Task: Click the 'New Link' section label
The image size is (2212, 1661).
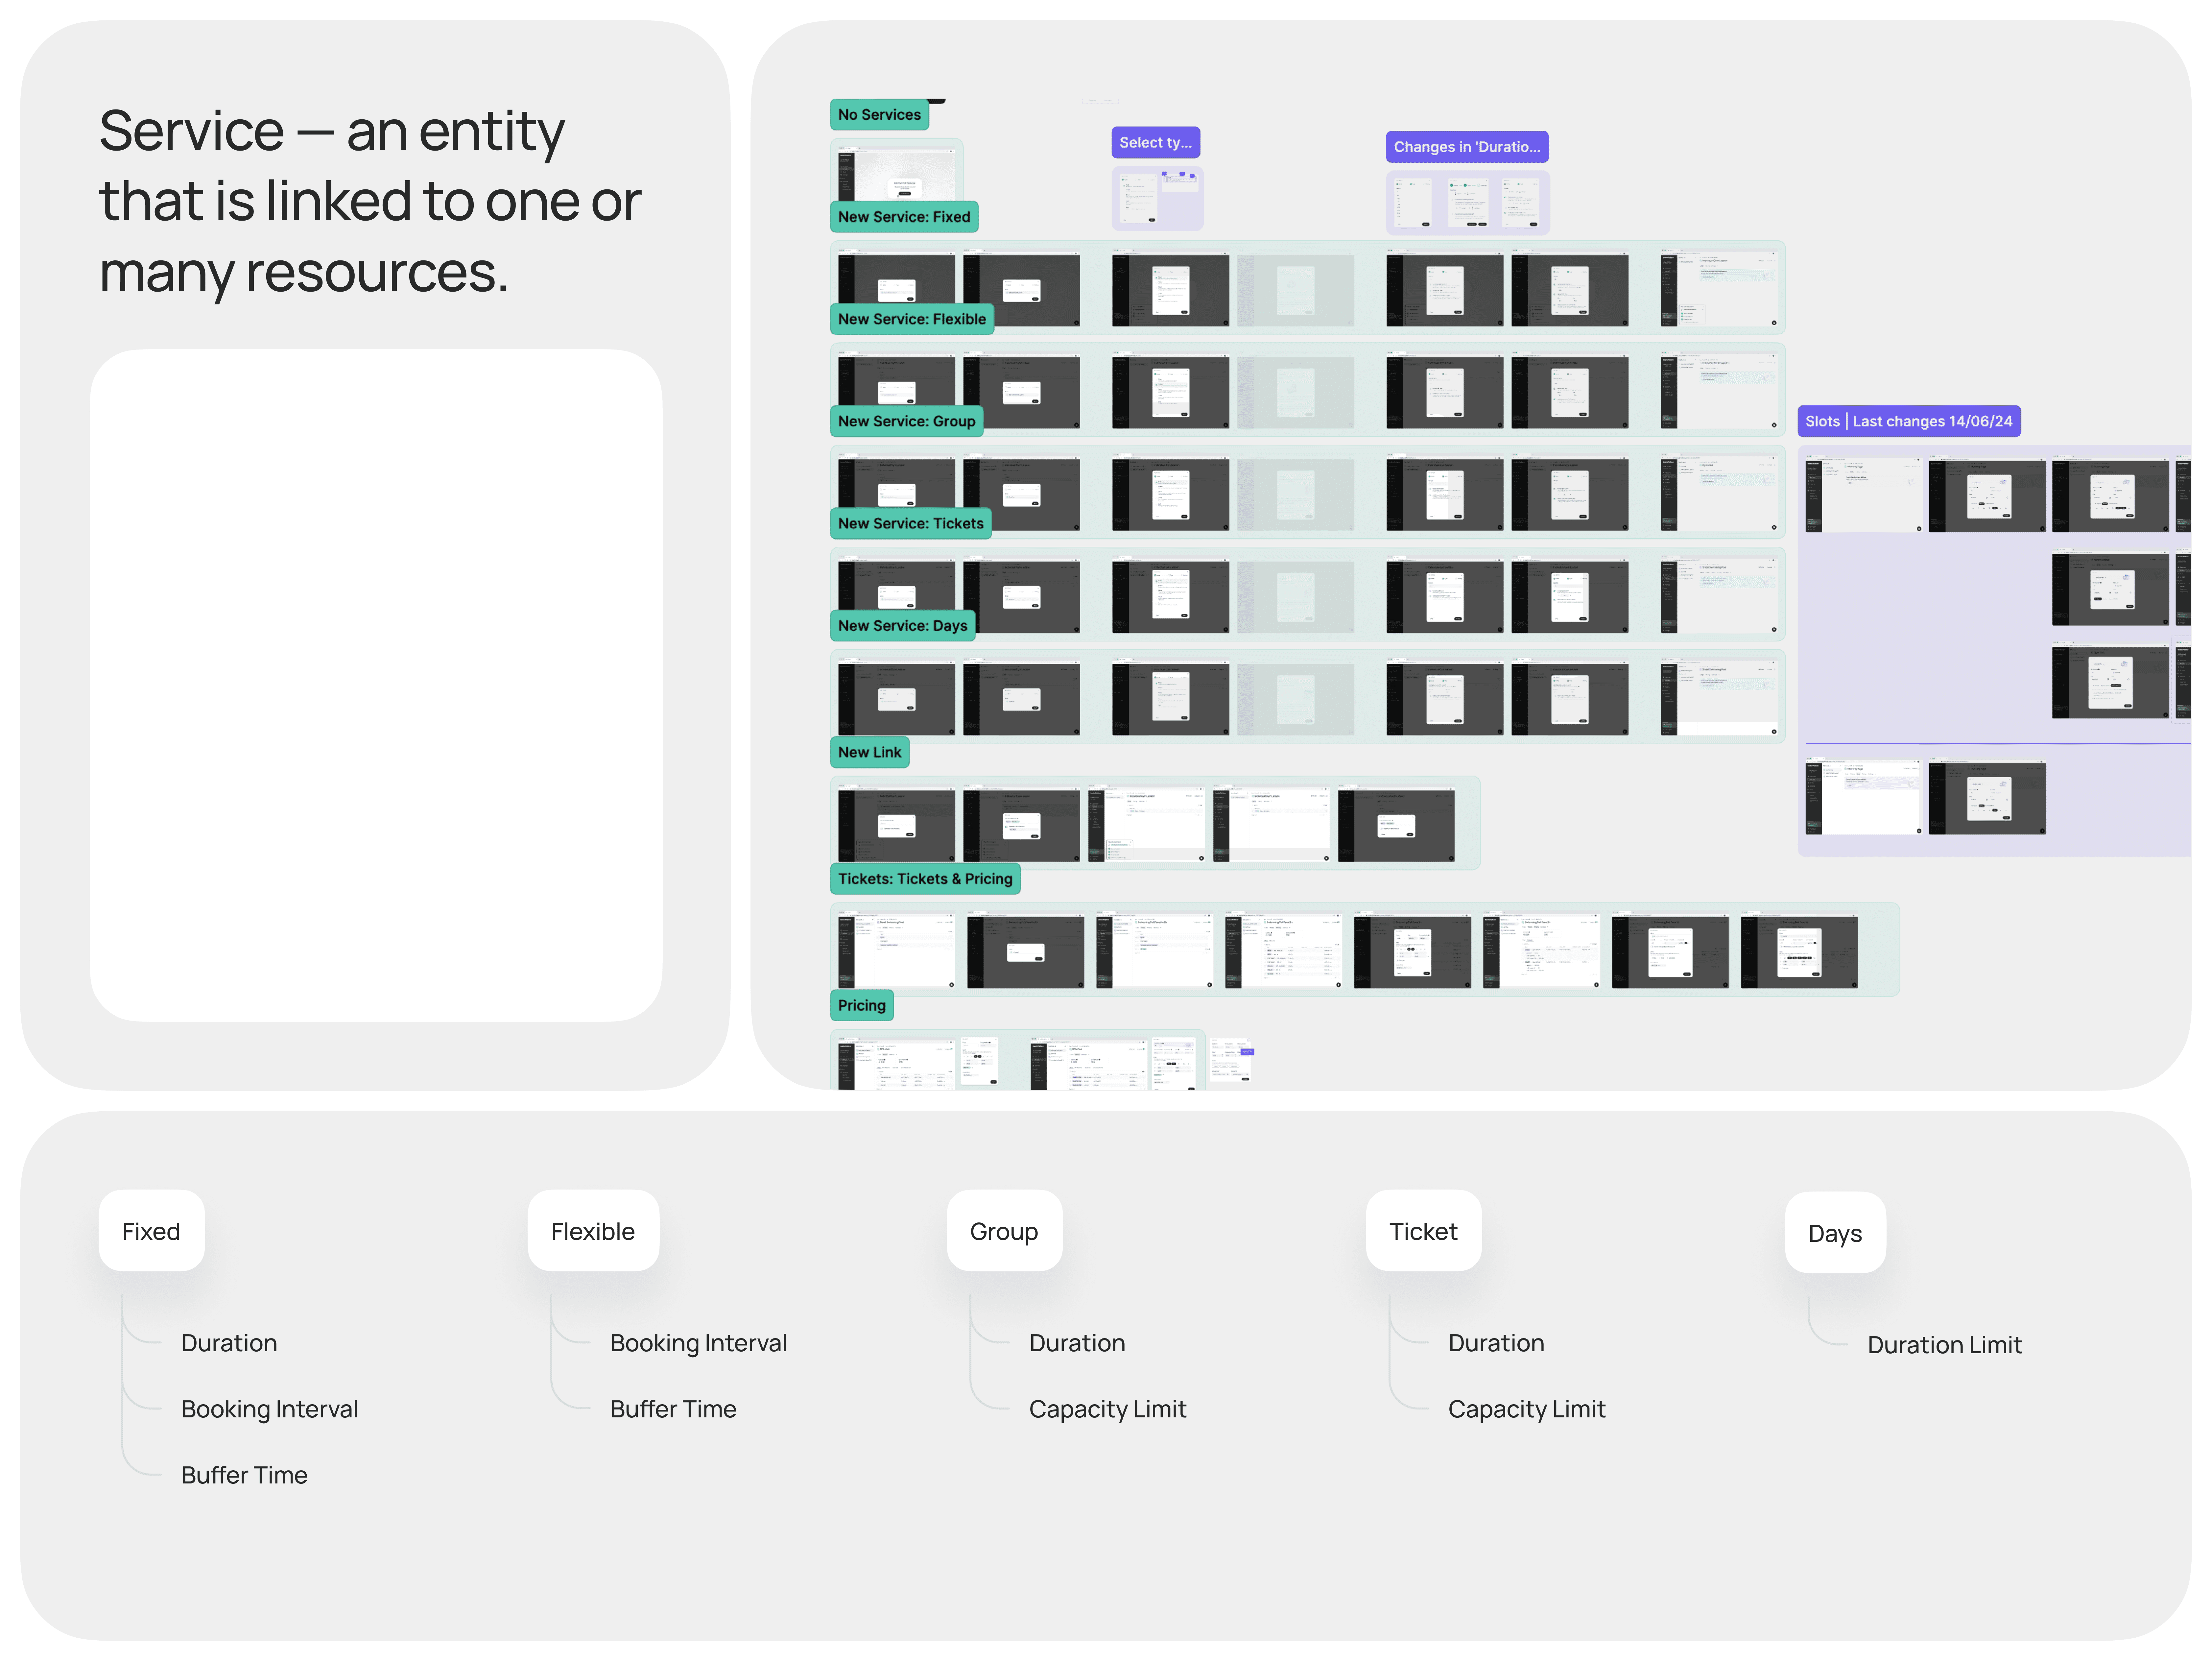Action: point(869,752)
